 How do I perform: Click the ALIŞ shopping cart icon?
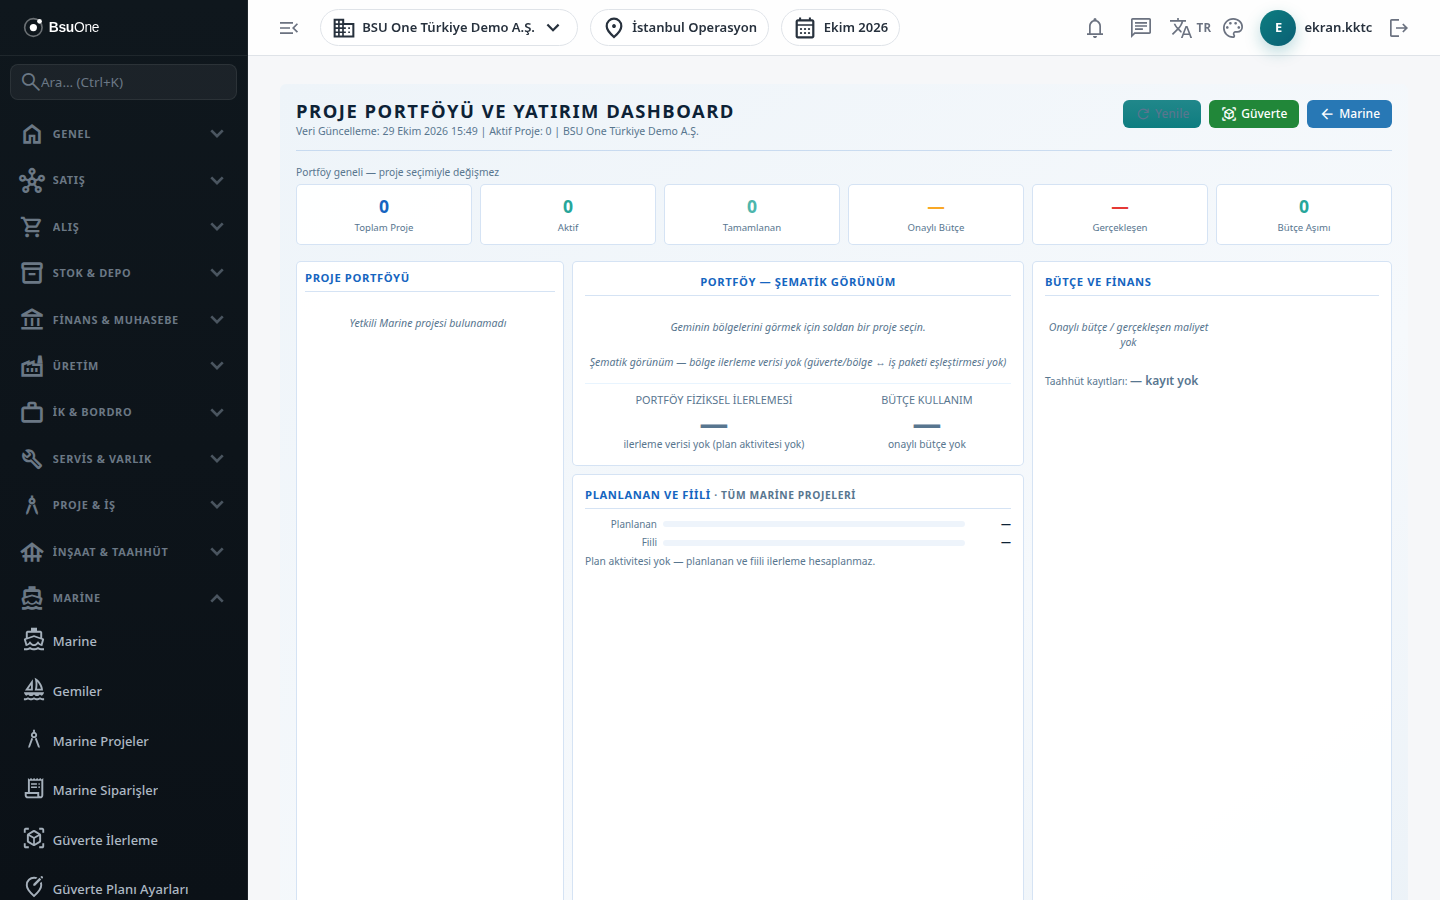point(32,227)
